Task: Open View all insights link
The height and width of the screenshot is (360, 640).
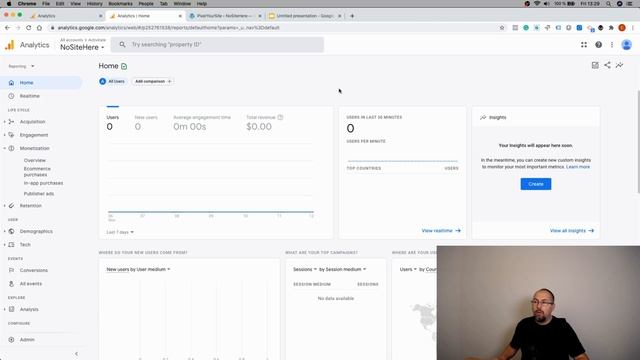Action: [571, 231]
